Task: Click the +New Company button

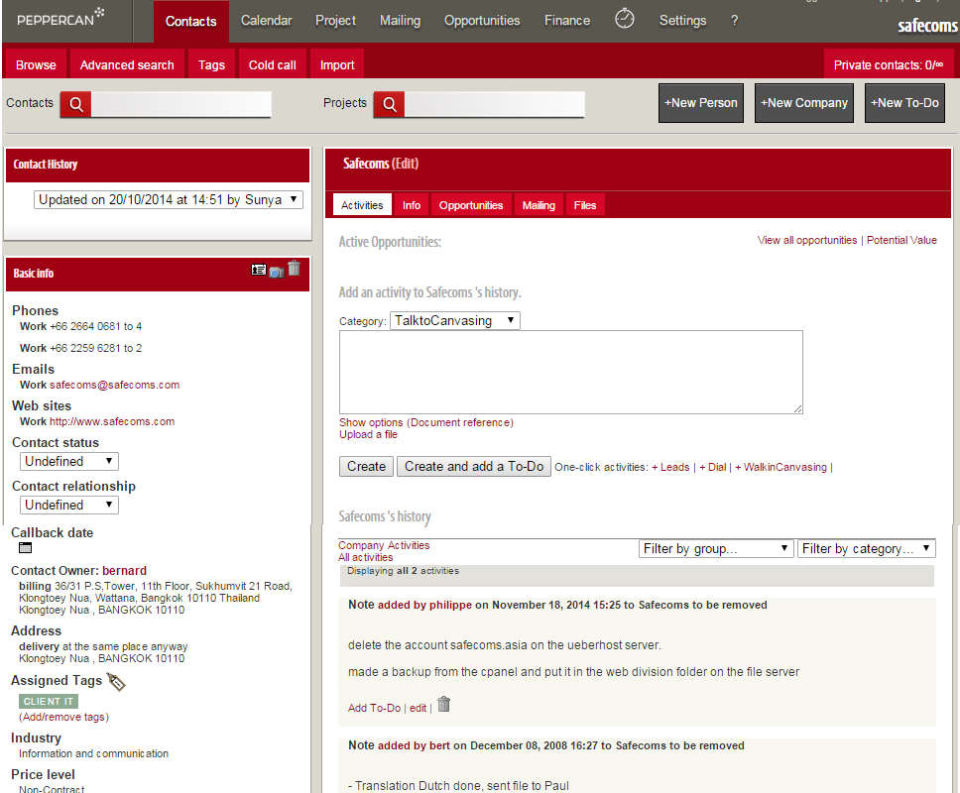Action: pos(804,103)
